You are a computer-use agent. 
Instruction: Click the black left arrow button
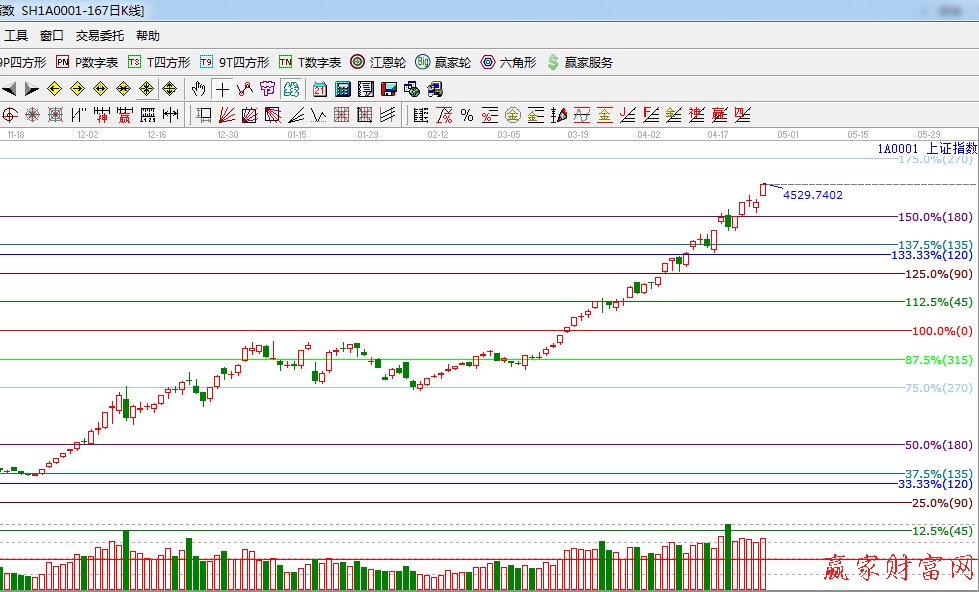click(9, 89)
